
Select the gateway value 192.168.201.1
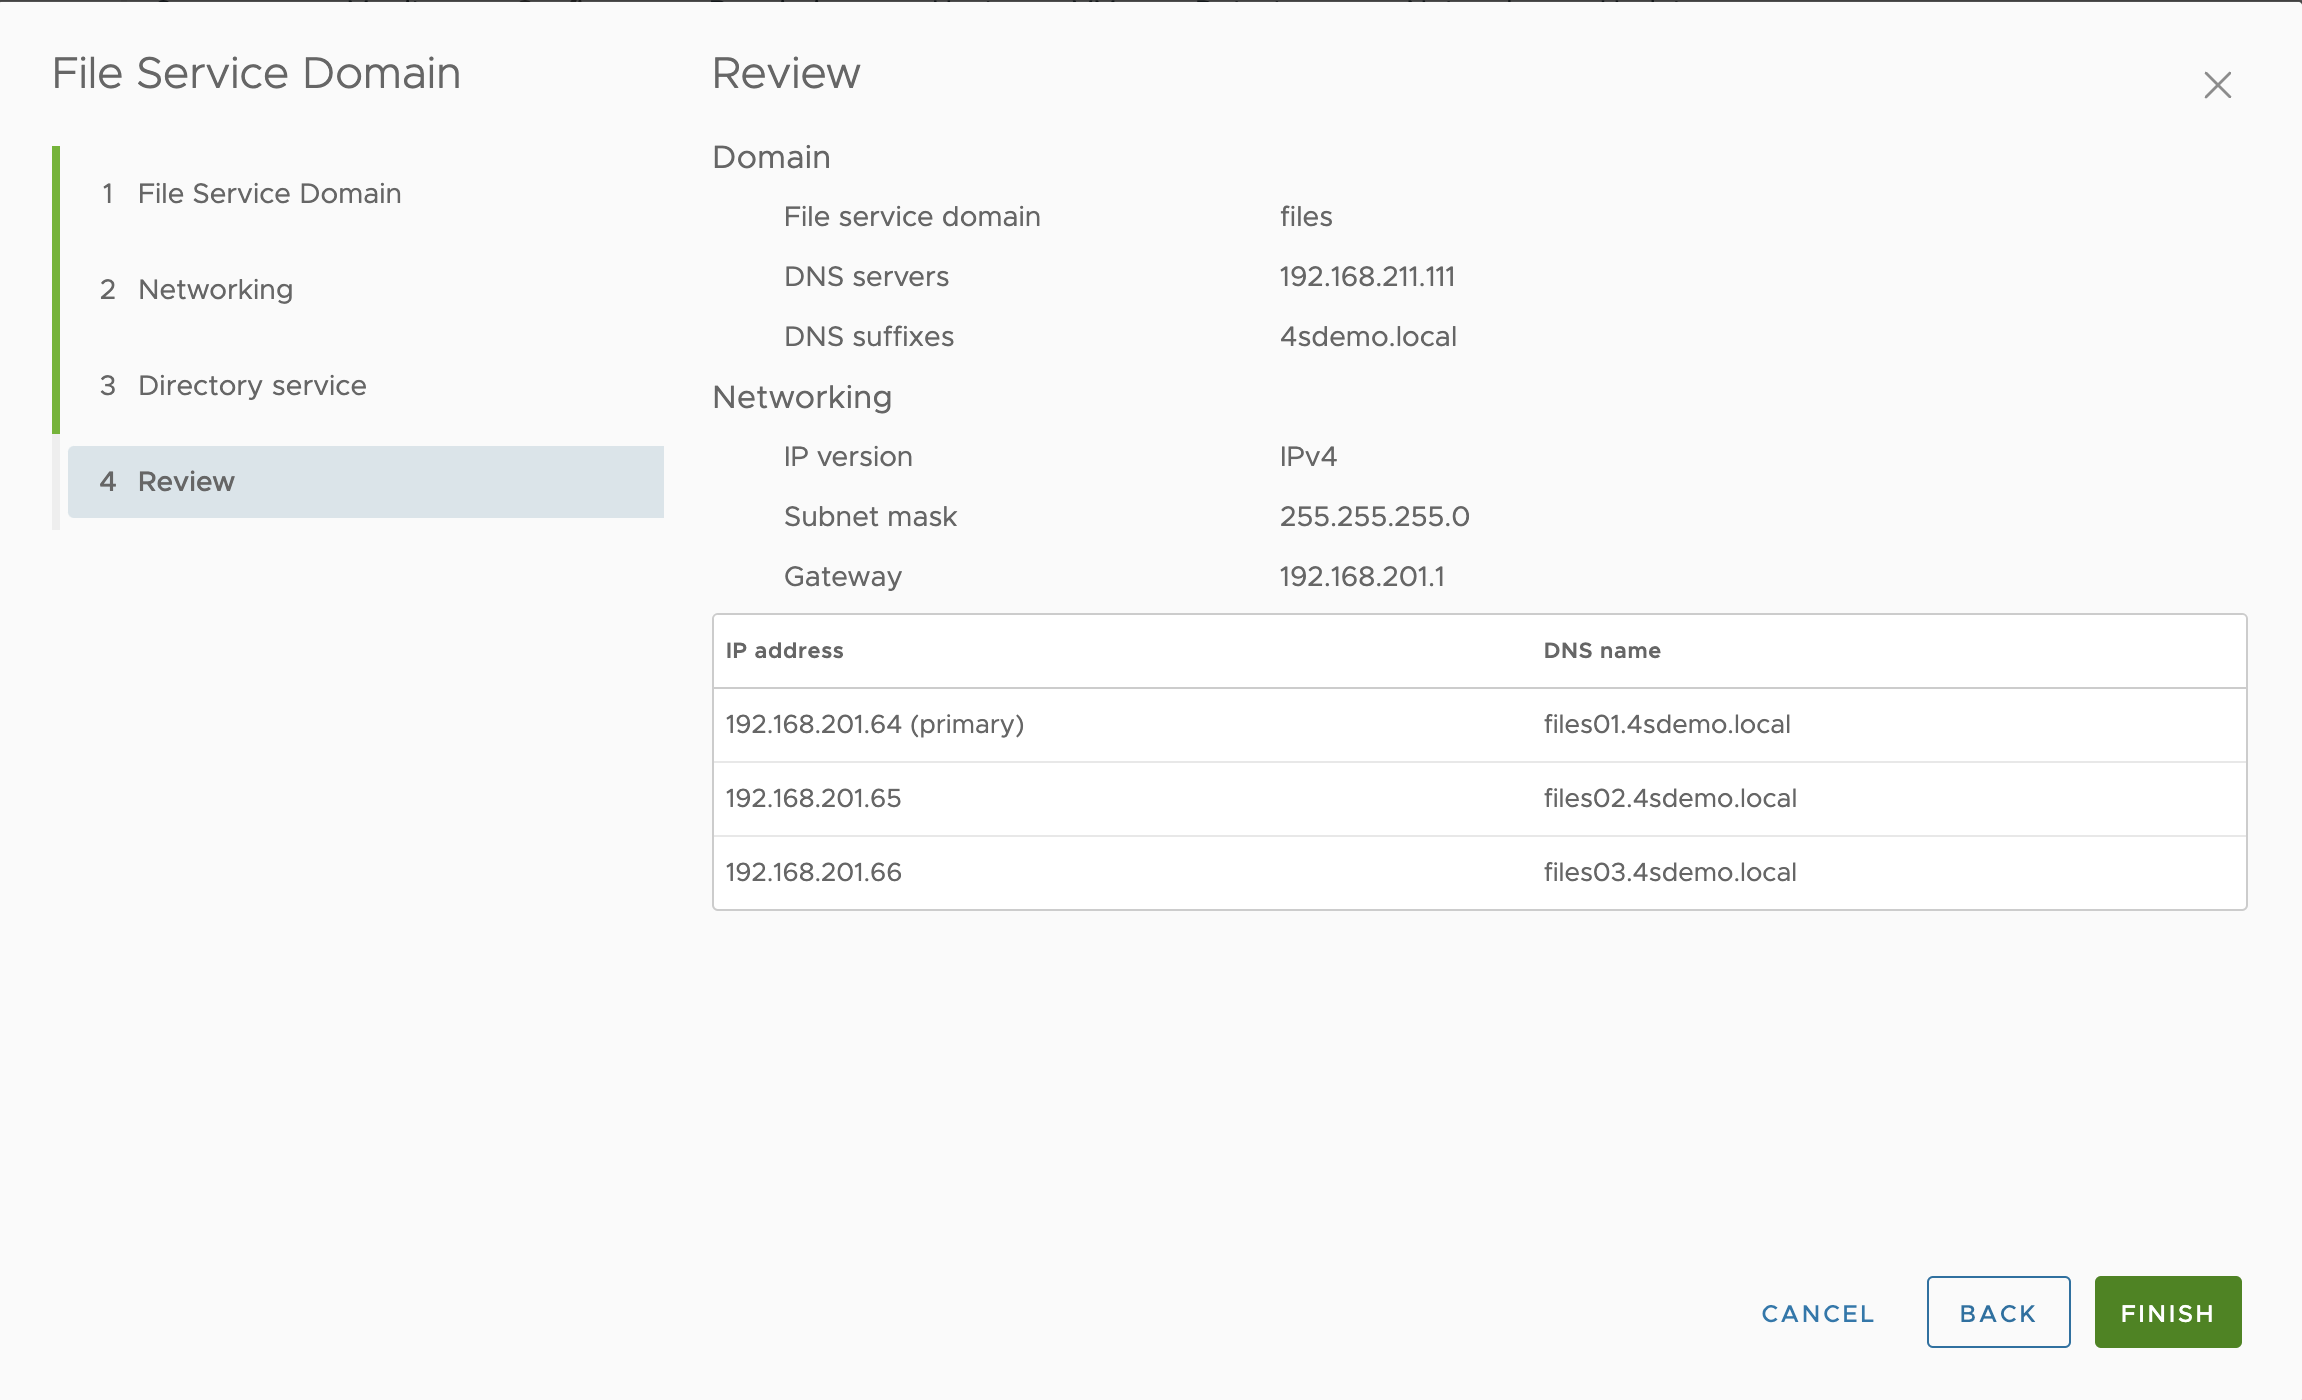point(1361,576)
